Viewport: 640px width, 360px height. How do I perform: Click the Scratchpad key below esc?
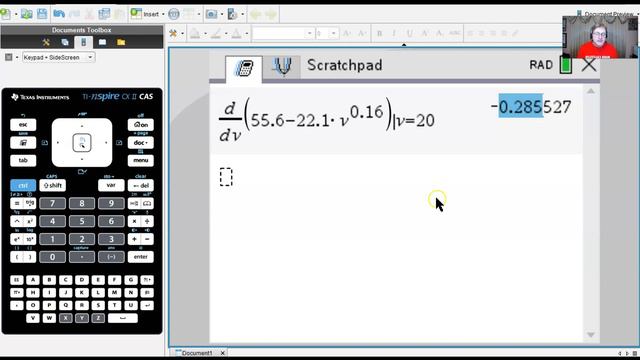pyautogui.click(x=23, y=142)
